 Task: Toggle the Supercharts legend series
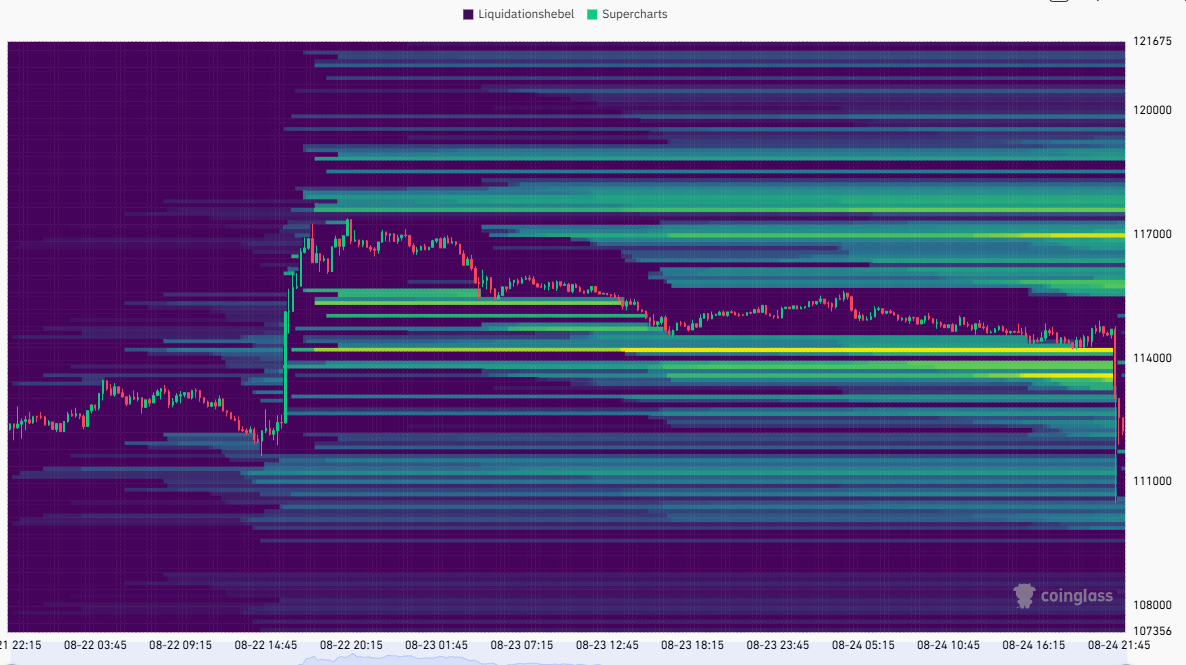point(634,14)
